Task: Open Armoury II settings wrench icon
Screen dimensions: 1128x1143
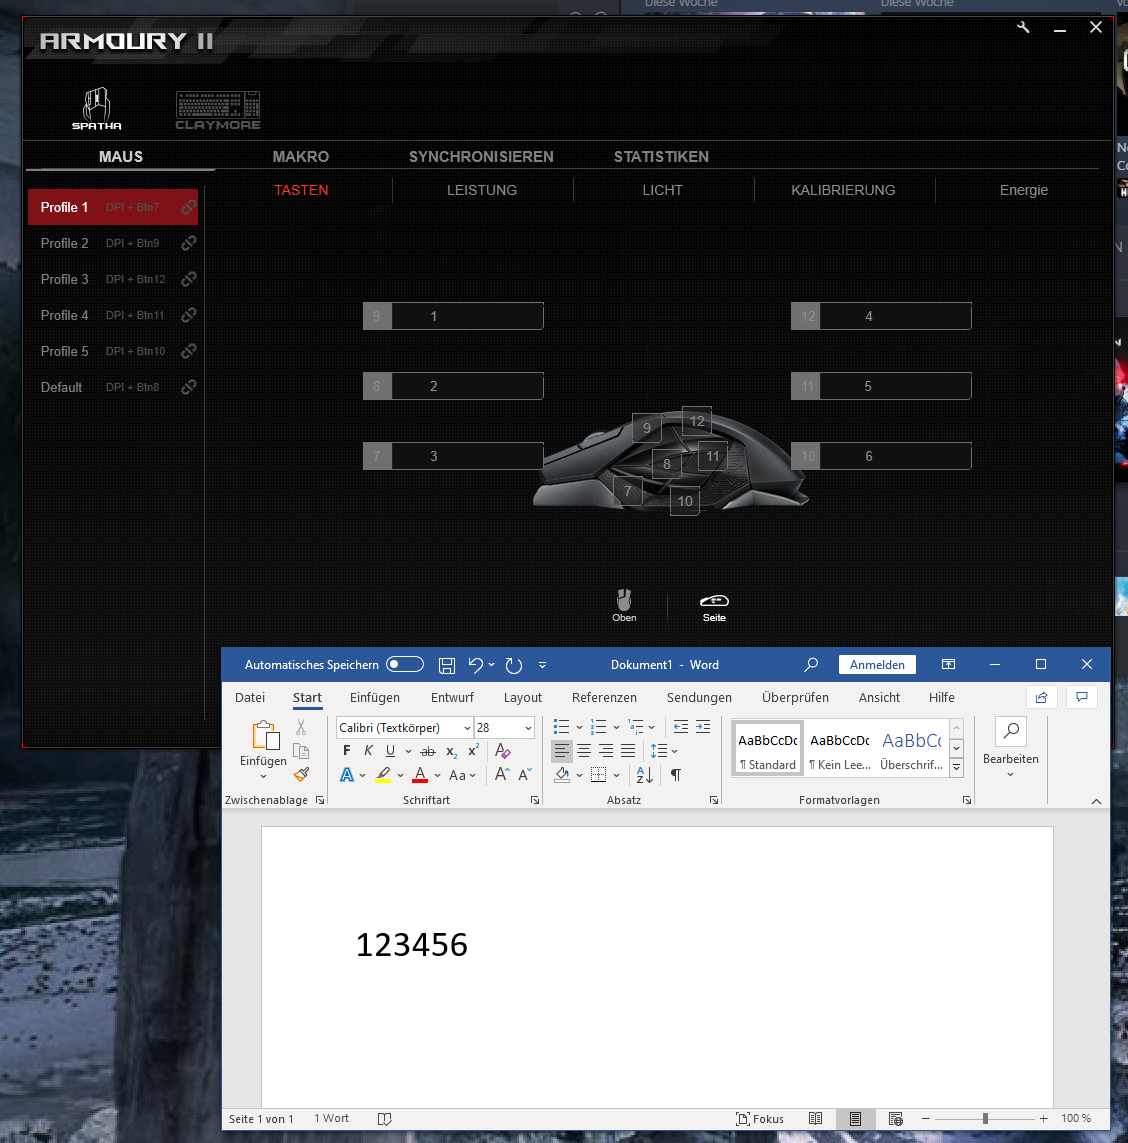Action: click(x=1023, y=28)
